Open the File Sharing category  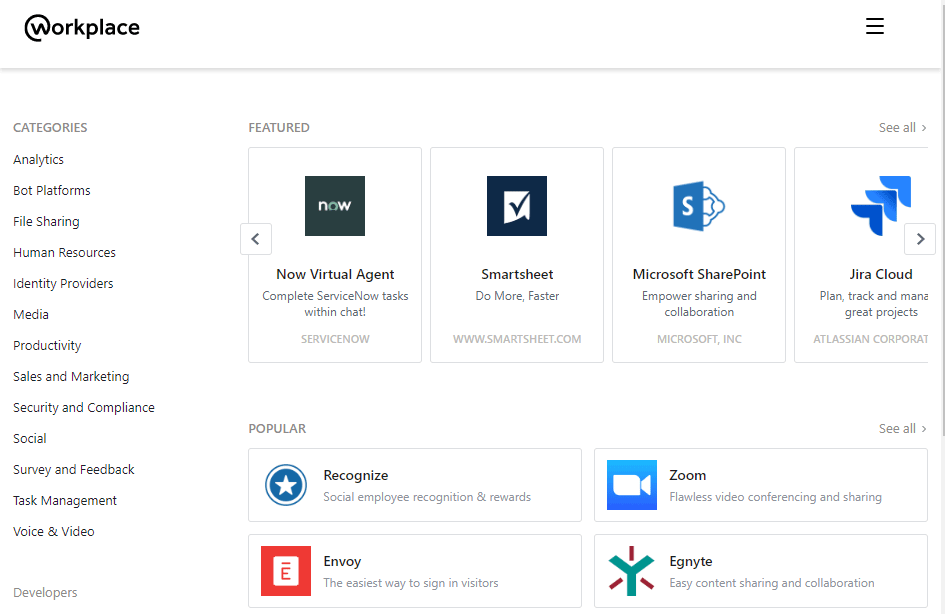pyautogui.click(x=46, y=222)
